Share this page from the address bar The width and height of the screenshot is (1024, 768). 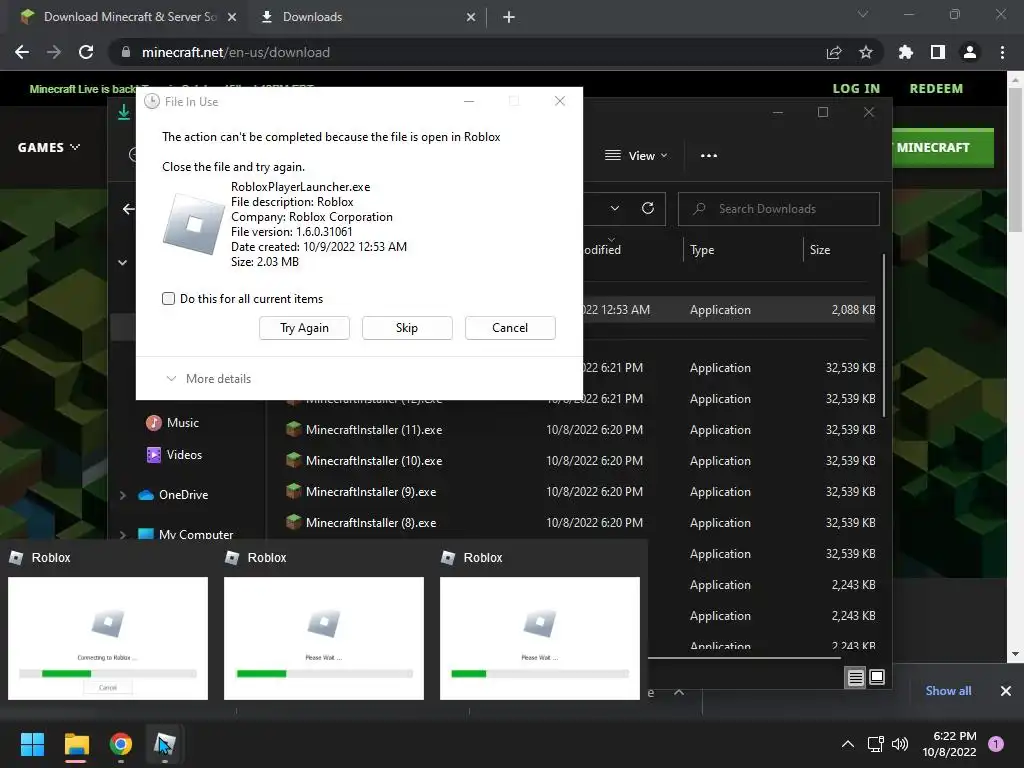[x=834, y=52]
